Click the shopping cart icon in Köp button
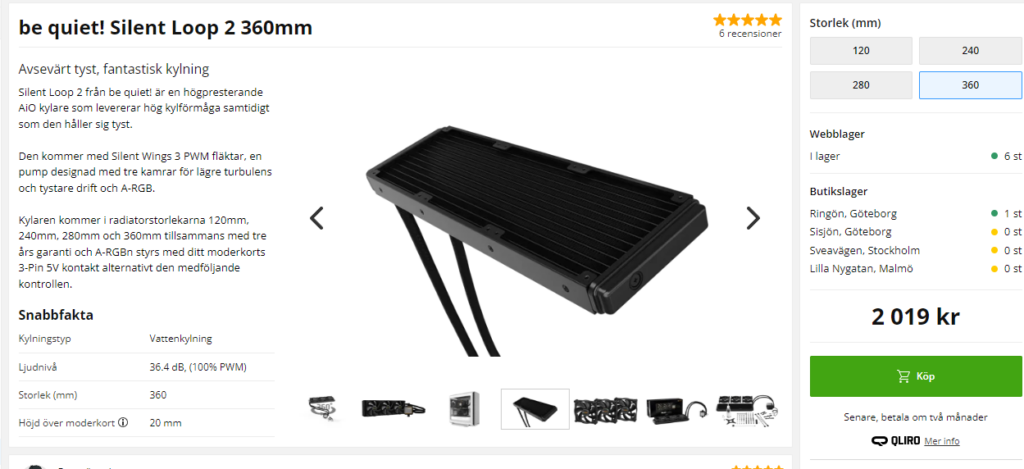Viewport: 1024px width, 469px height. pyautogui.click(x=903, y=376)
